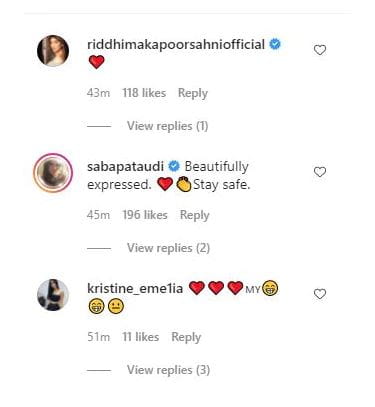Open riddhimakapoorsahniofficial's profile picture
The image size is (375, 407).
coord(53,51)
